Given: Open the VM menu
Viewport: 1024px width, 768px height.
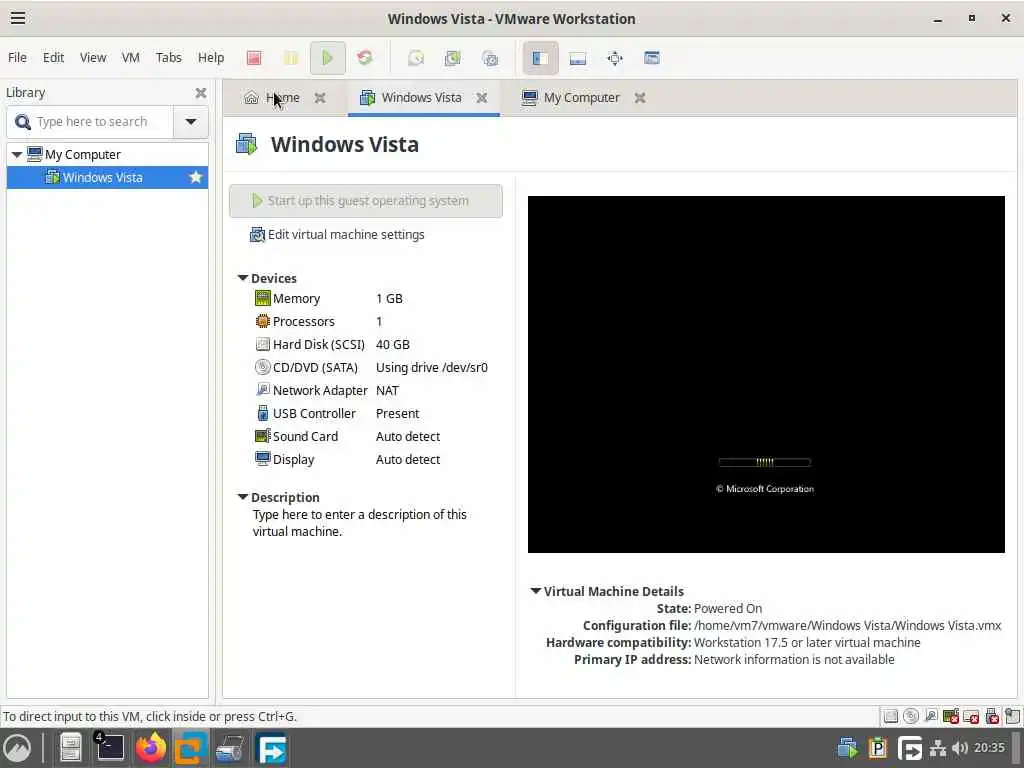Looking at the screenshot, I should [131, 57].
